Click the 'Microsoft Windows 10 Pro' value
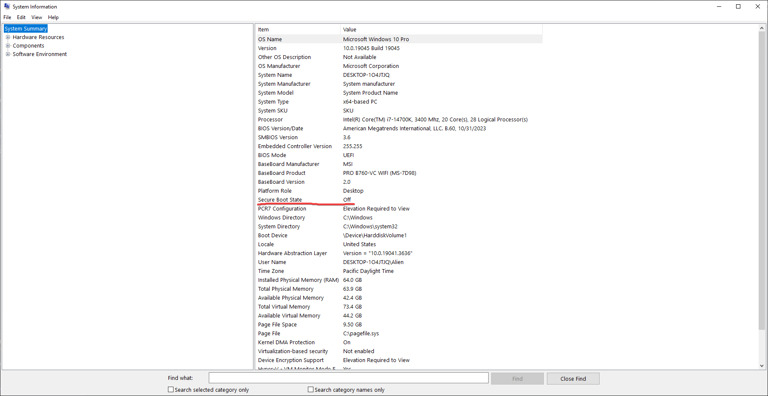Image resolution: width=768 pixels, height=396 pixels. (x=376, y=39)
